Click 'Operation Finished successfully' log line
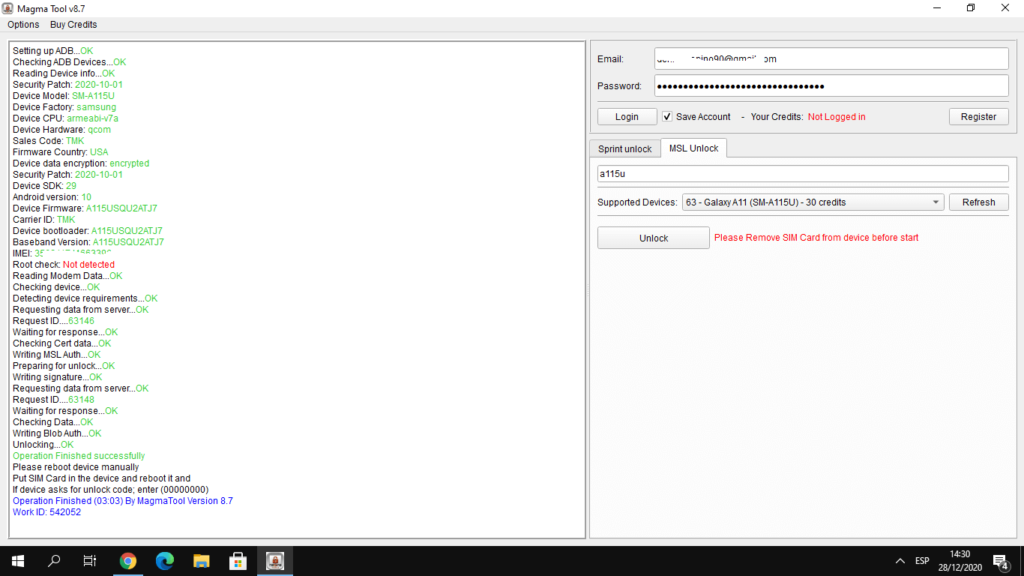The image size is (1024, 576). pyautogui.click(x=79, y=456)
